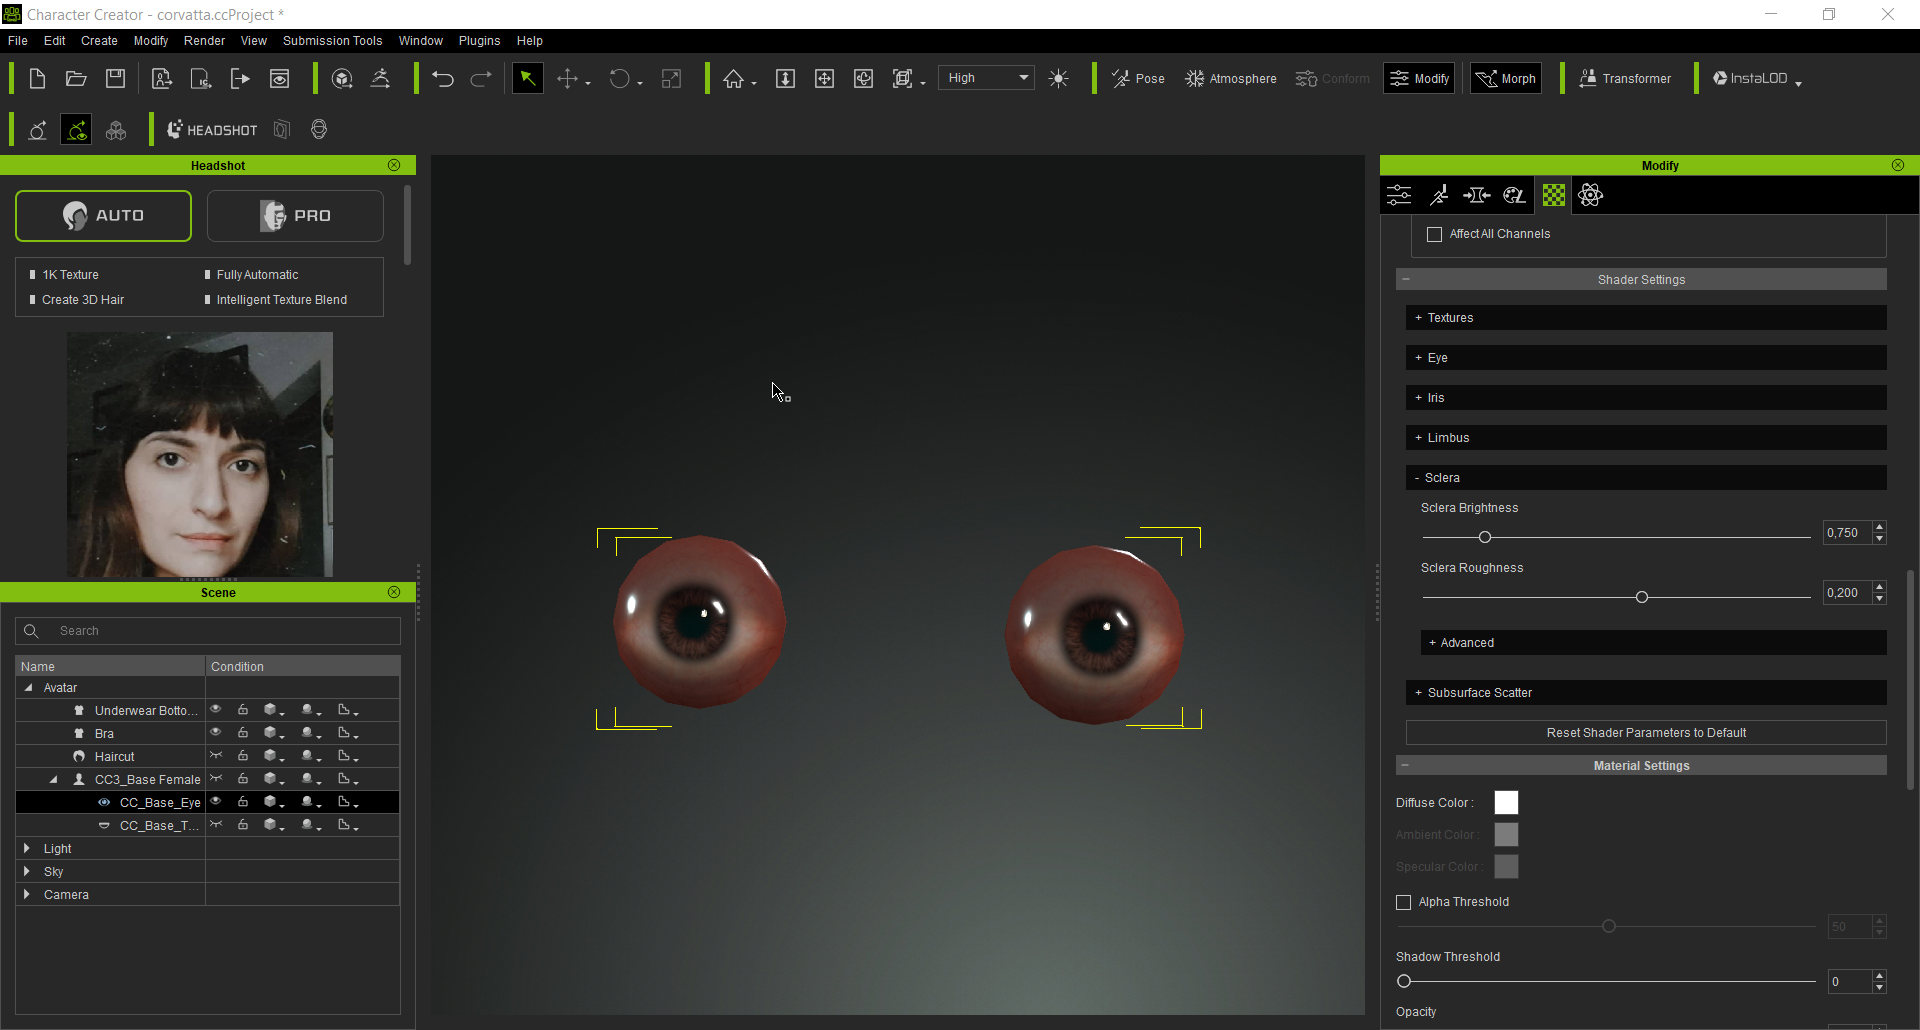Open the Window menu
Image resolution: width=1920 pixels, height=1030 pixels.
click(420, 41)
